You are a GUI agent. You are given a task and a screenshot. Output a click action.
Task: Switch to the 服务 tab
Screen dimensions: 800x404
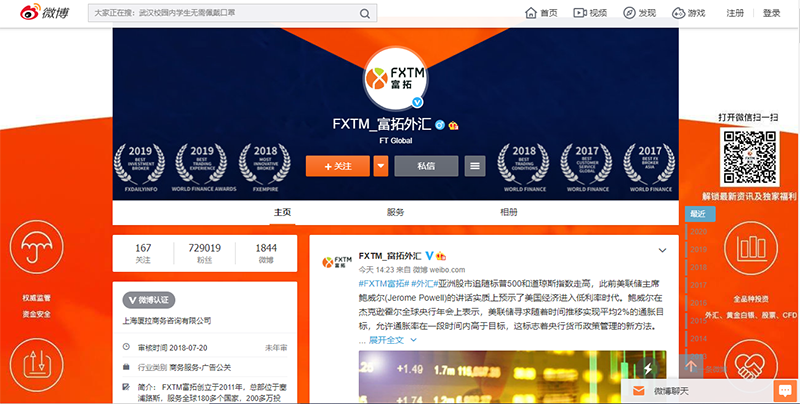pyautogui.click(x=395, y=212)
